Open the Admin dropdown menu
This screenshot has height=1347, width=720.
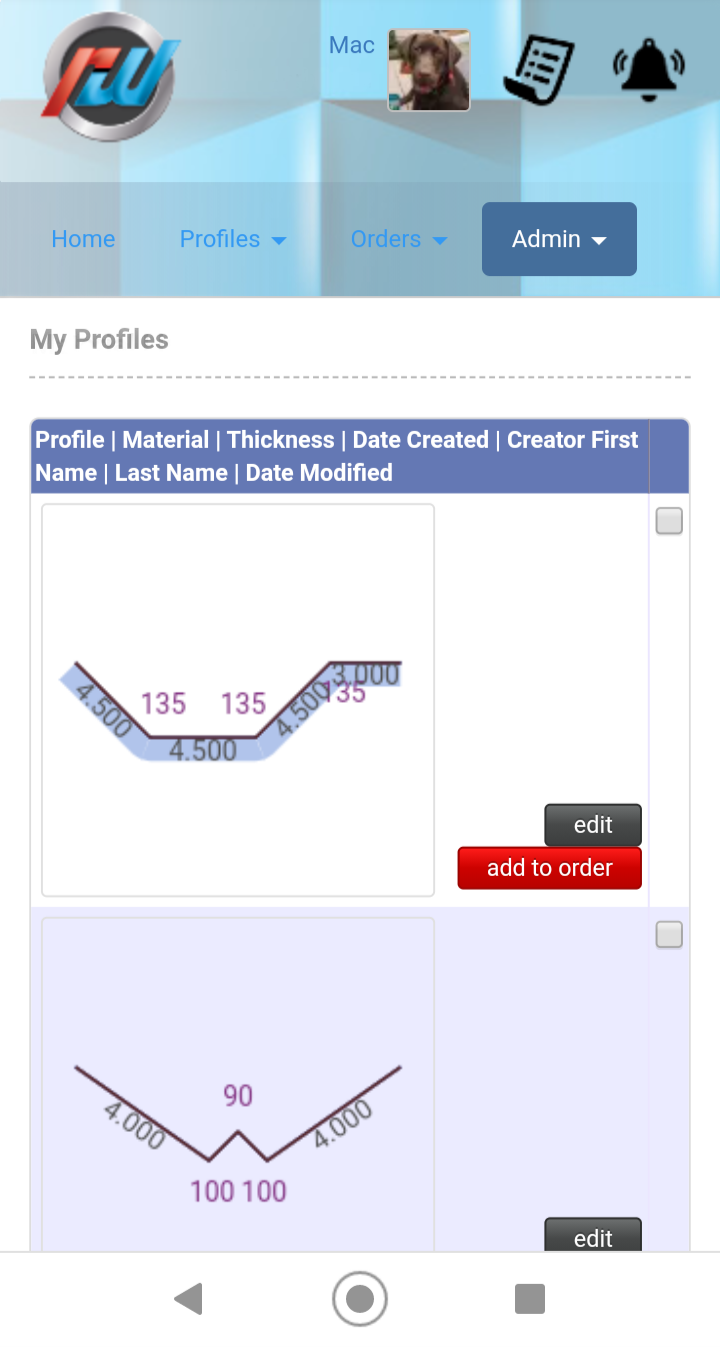pos(559,239)
